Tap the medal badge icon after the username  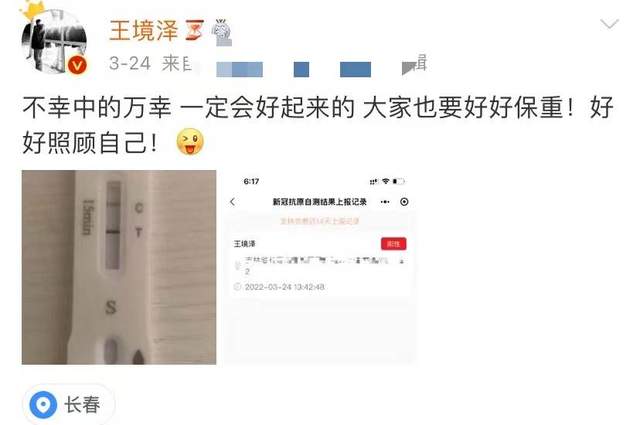pos(222,31)
